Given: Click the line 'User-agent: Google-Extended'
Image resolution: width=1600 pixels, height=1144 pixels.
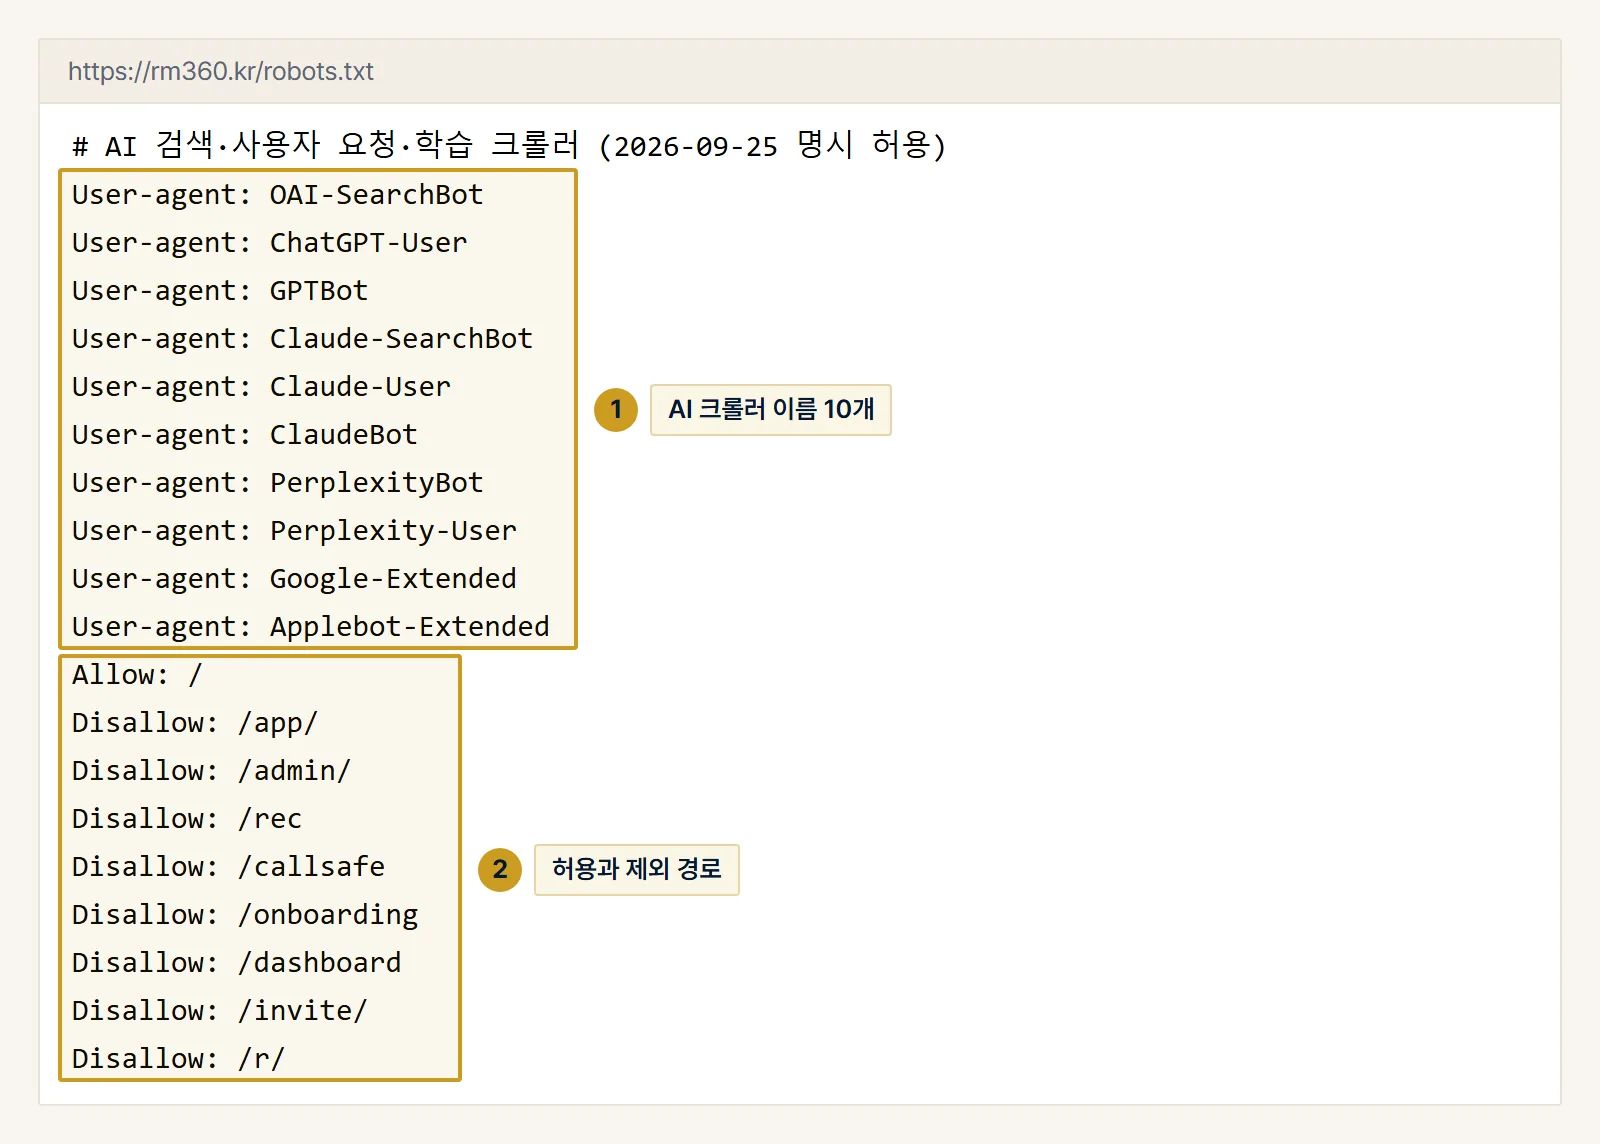Looking at the screenshot, I should (294, 579).
